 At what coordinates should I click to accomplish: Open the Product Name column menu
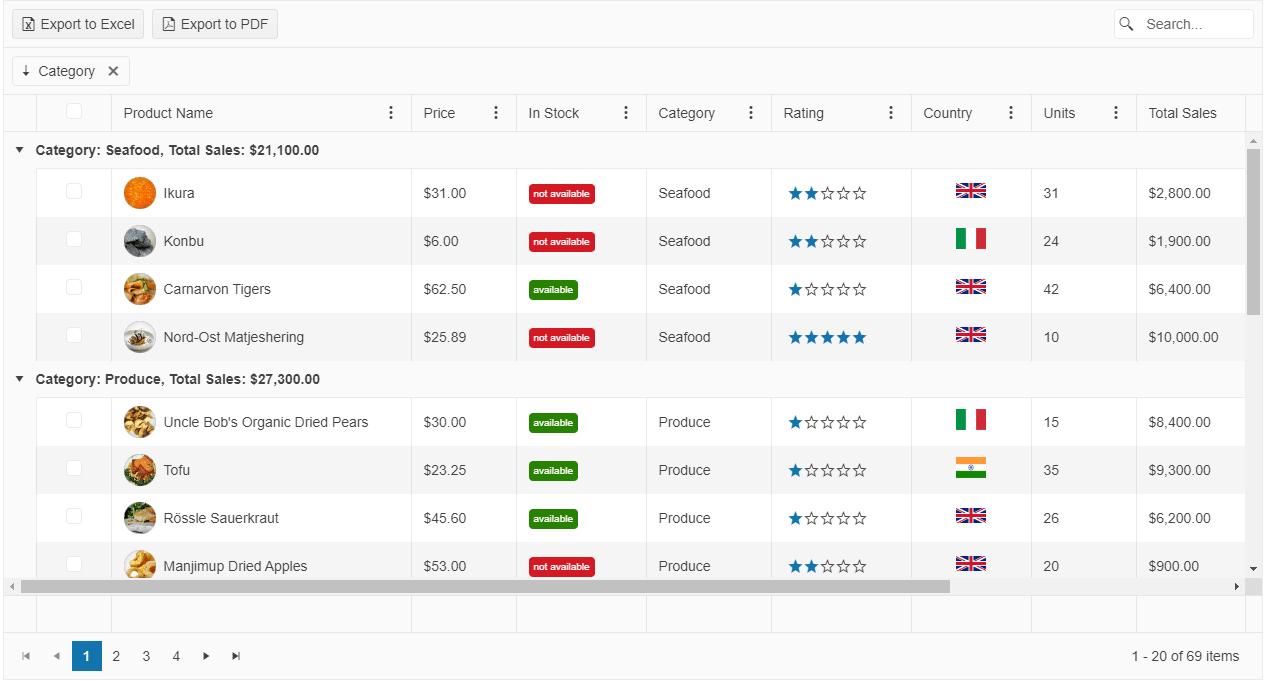pos(391,113)
